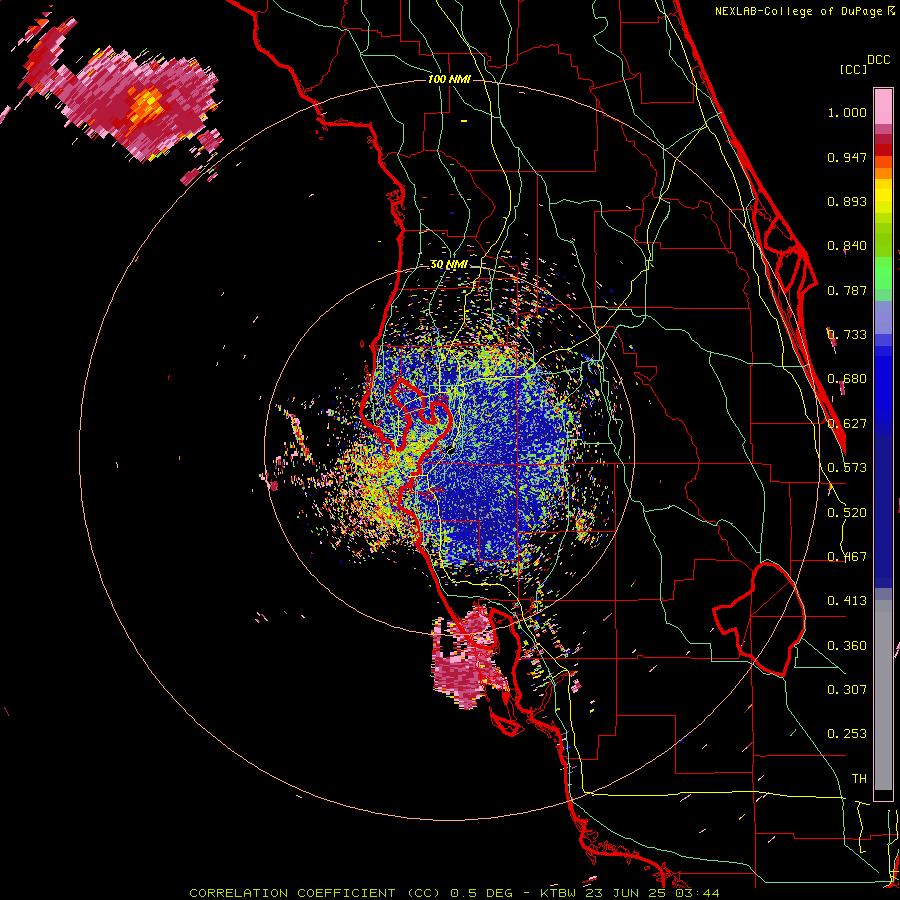Screen dimensions: 900x900
Task: Select the 0.573 scale value
Action: point(847,467)
